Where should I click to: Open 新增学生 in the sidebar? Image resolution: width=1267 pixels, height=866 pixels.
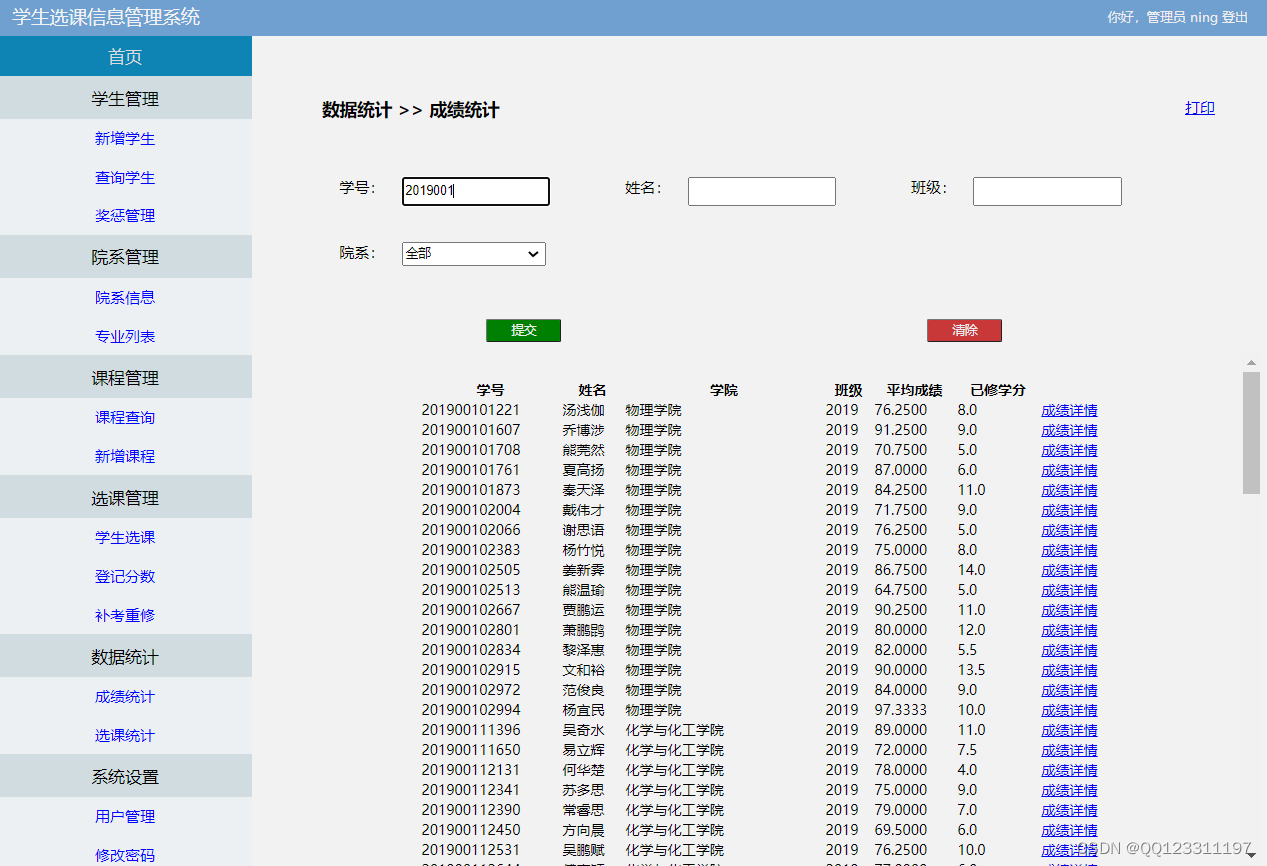click(x=125, y=139)
